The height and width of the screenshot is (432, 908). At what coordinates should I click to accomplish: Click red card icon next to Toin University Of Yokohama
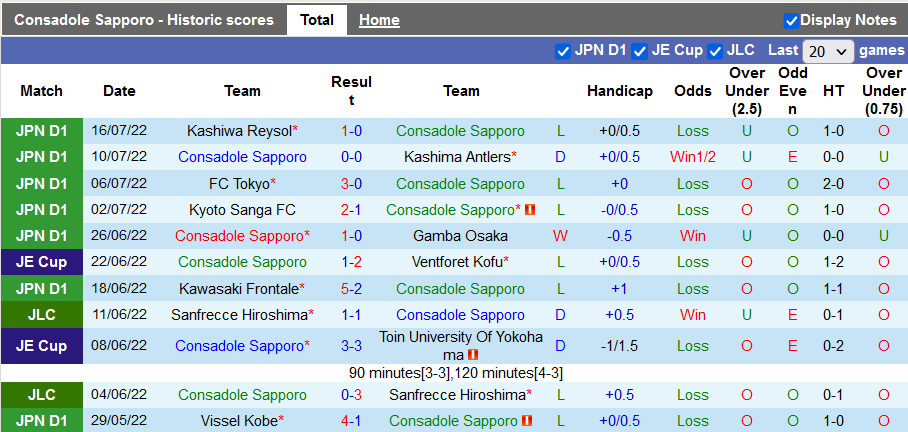click(x=473, y=354)
